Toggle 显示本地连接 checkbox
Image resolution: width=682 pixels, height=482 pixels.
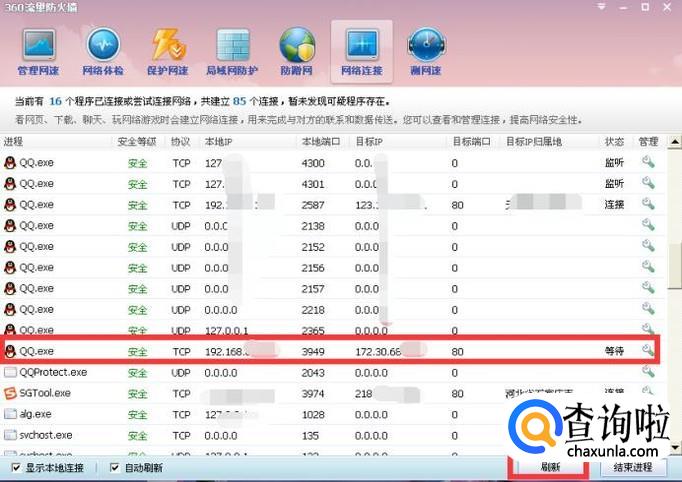coord(16,468)
